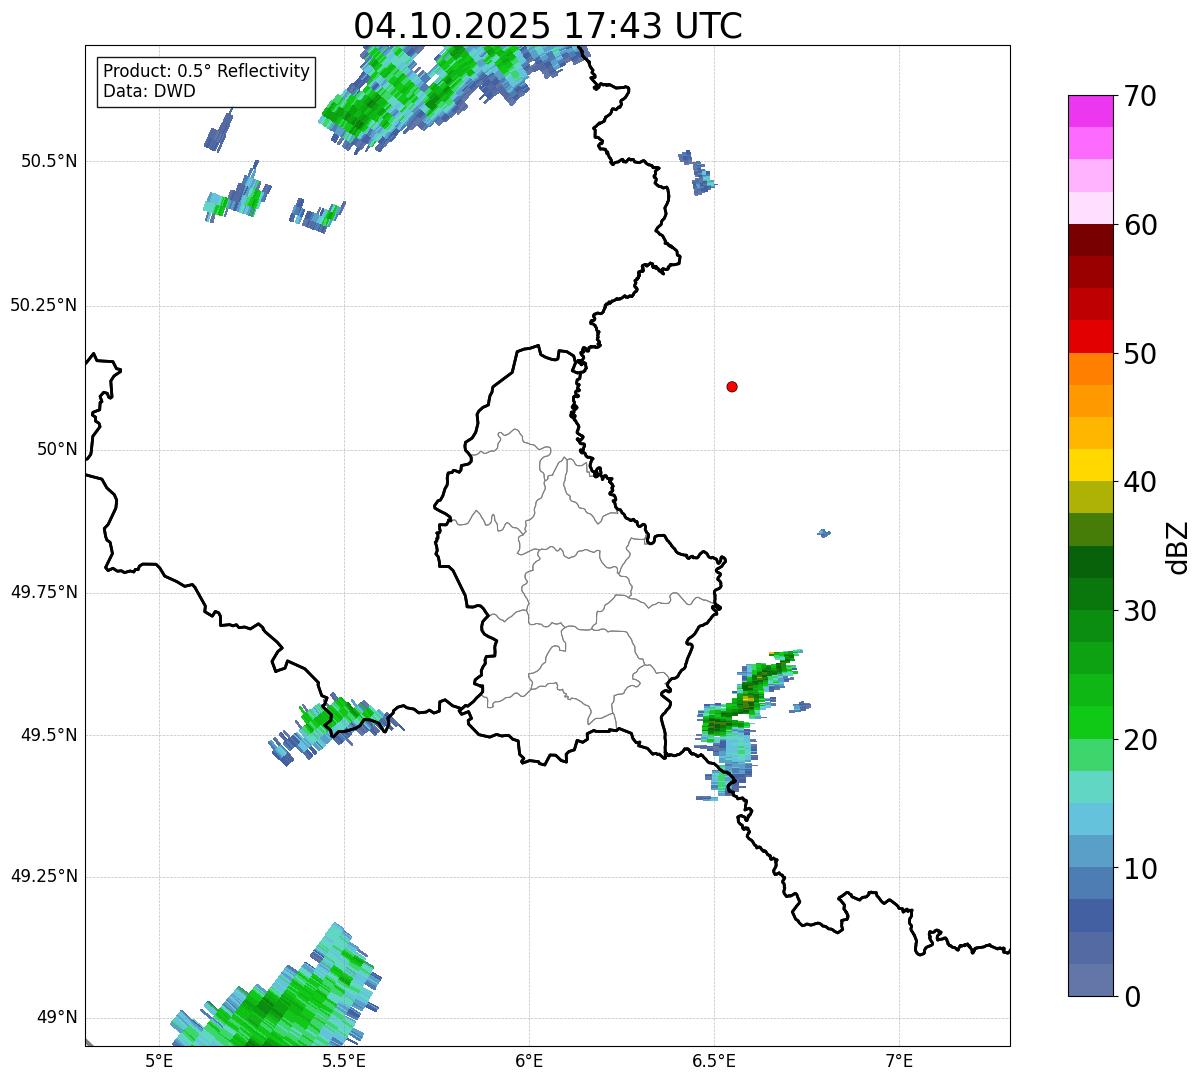
Task: Click the dark maroon colorbar segment below 60
Action: [1090, 240]
